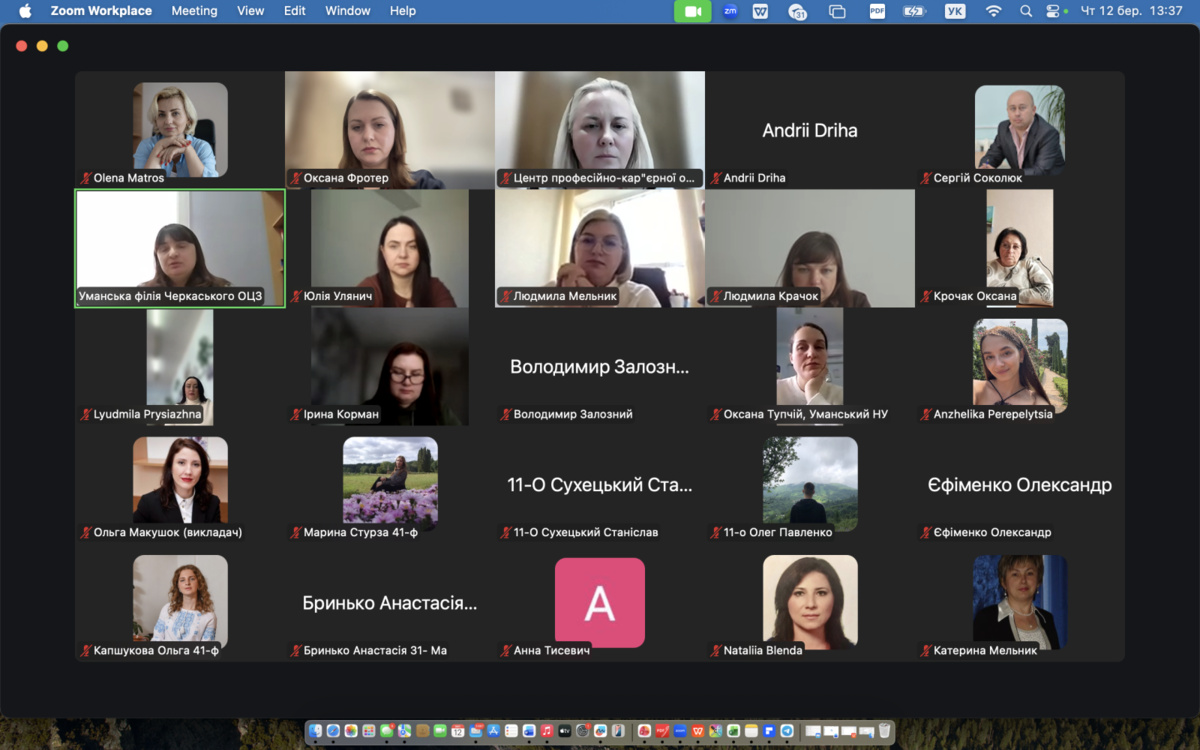The height and width of the screenshot is (750, 1200).
Task: Open the Trash in the Dock
Action: pos(884,731)
